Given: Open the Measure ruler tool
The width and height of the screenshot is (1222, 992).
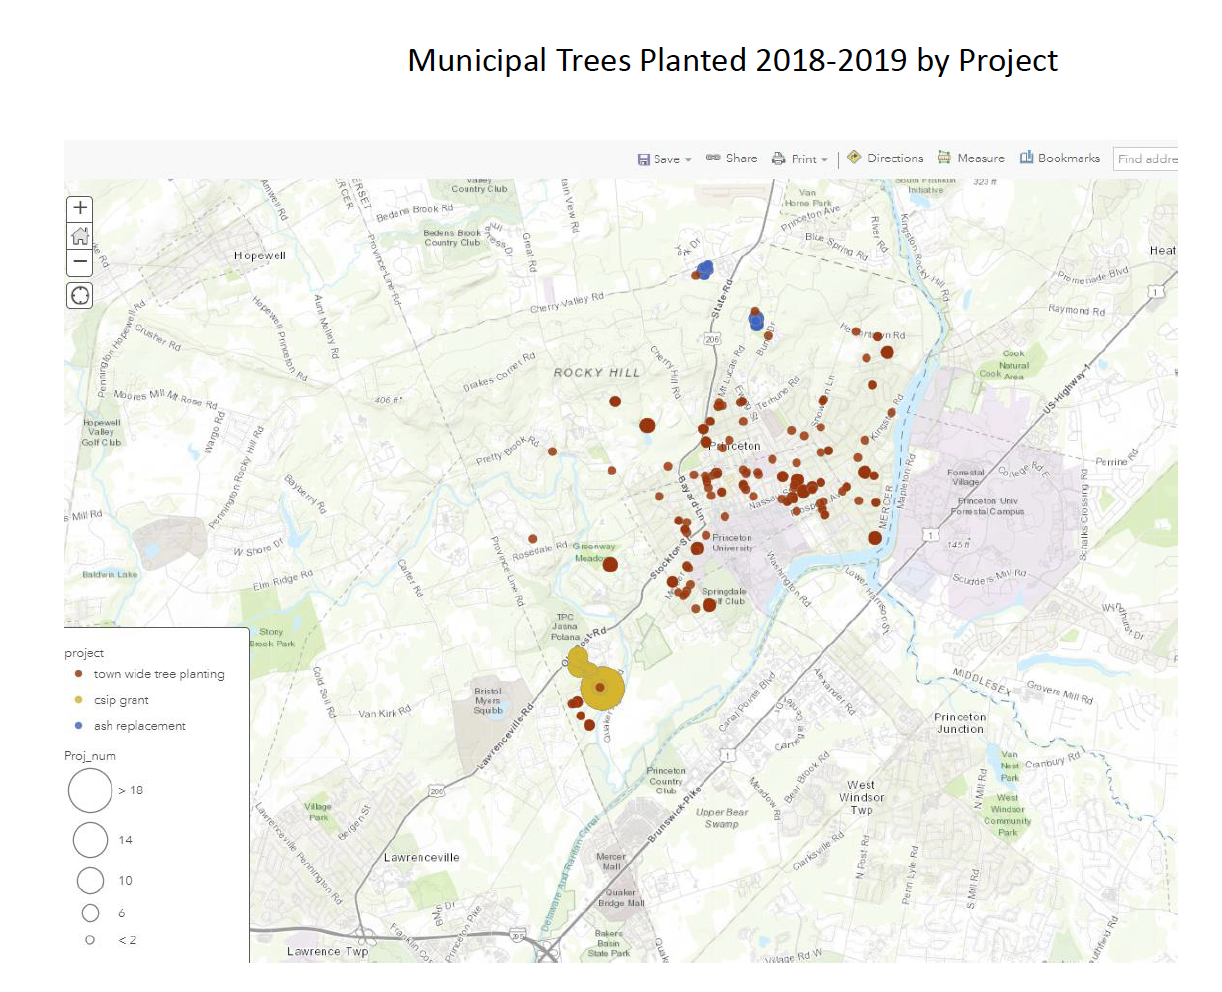Looking at the screenshot, I should (x=971, y=158).
